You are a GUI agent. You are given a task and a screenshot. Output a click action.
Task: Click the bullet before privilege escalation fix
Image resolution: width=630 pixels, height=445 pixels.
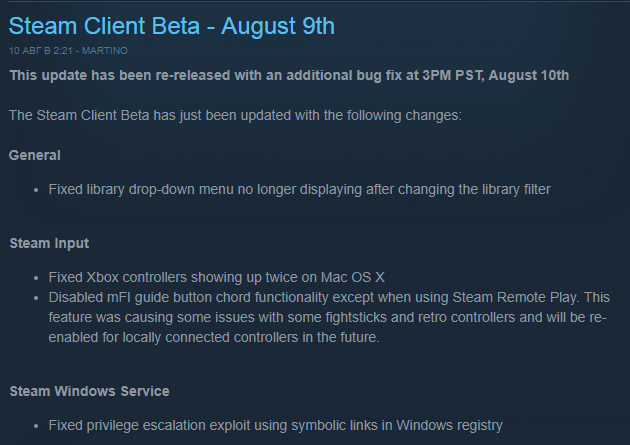36,427
